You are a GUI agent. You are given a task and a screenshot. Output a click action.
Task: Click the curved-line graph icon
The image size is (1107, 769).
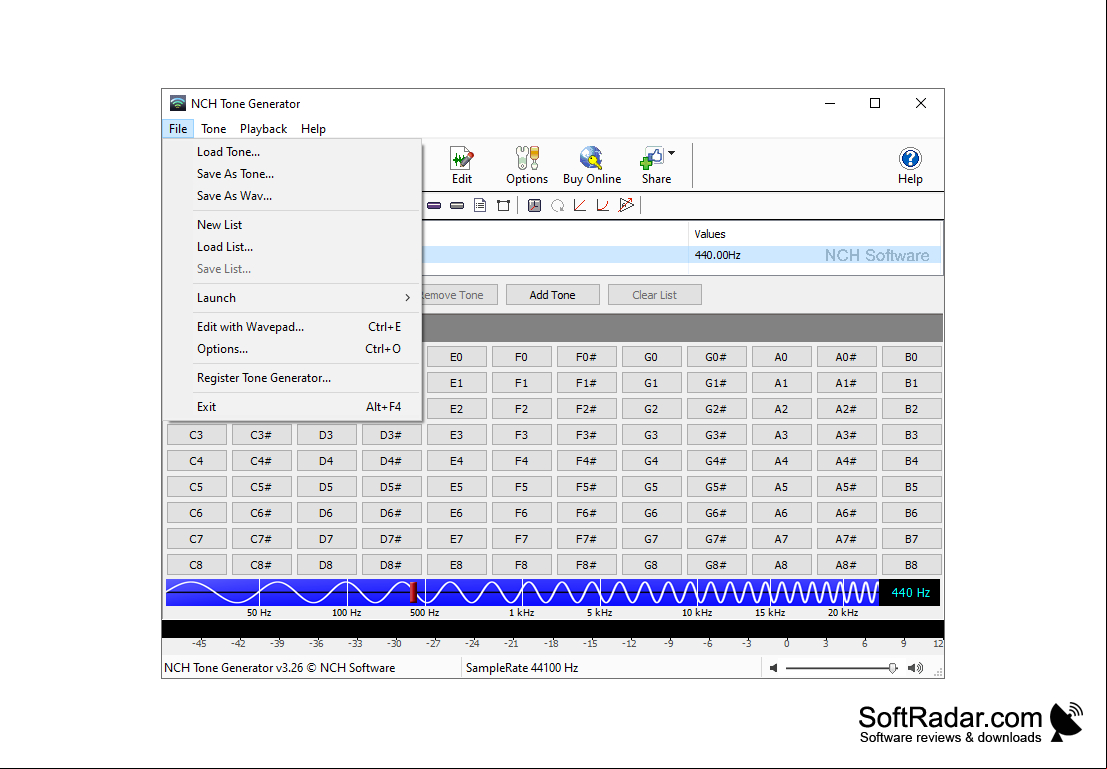[603, 205]
